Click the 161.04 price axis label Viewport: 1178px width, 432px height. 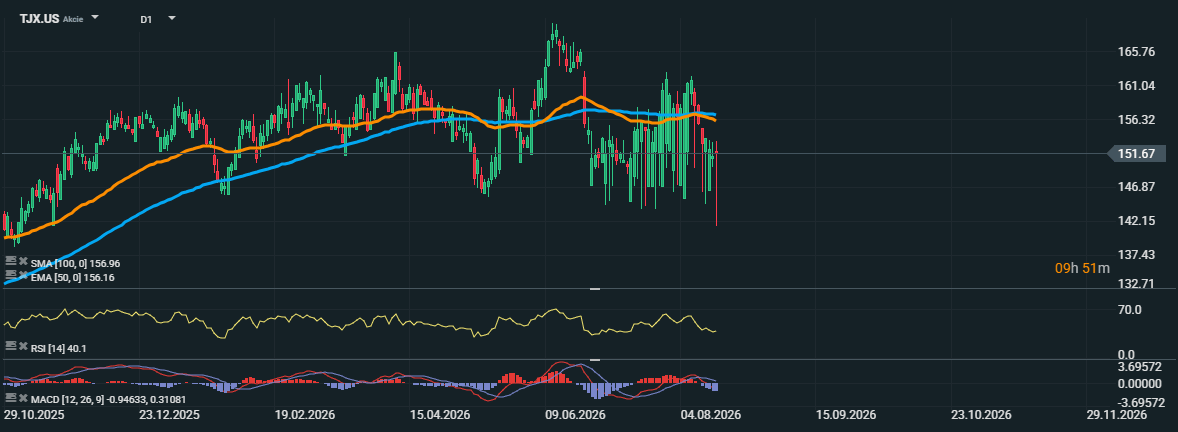coord(1137,86)
